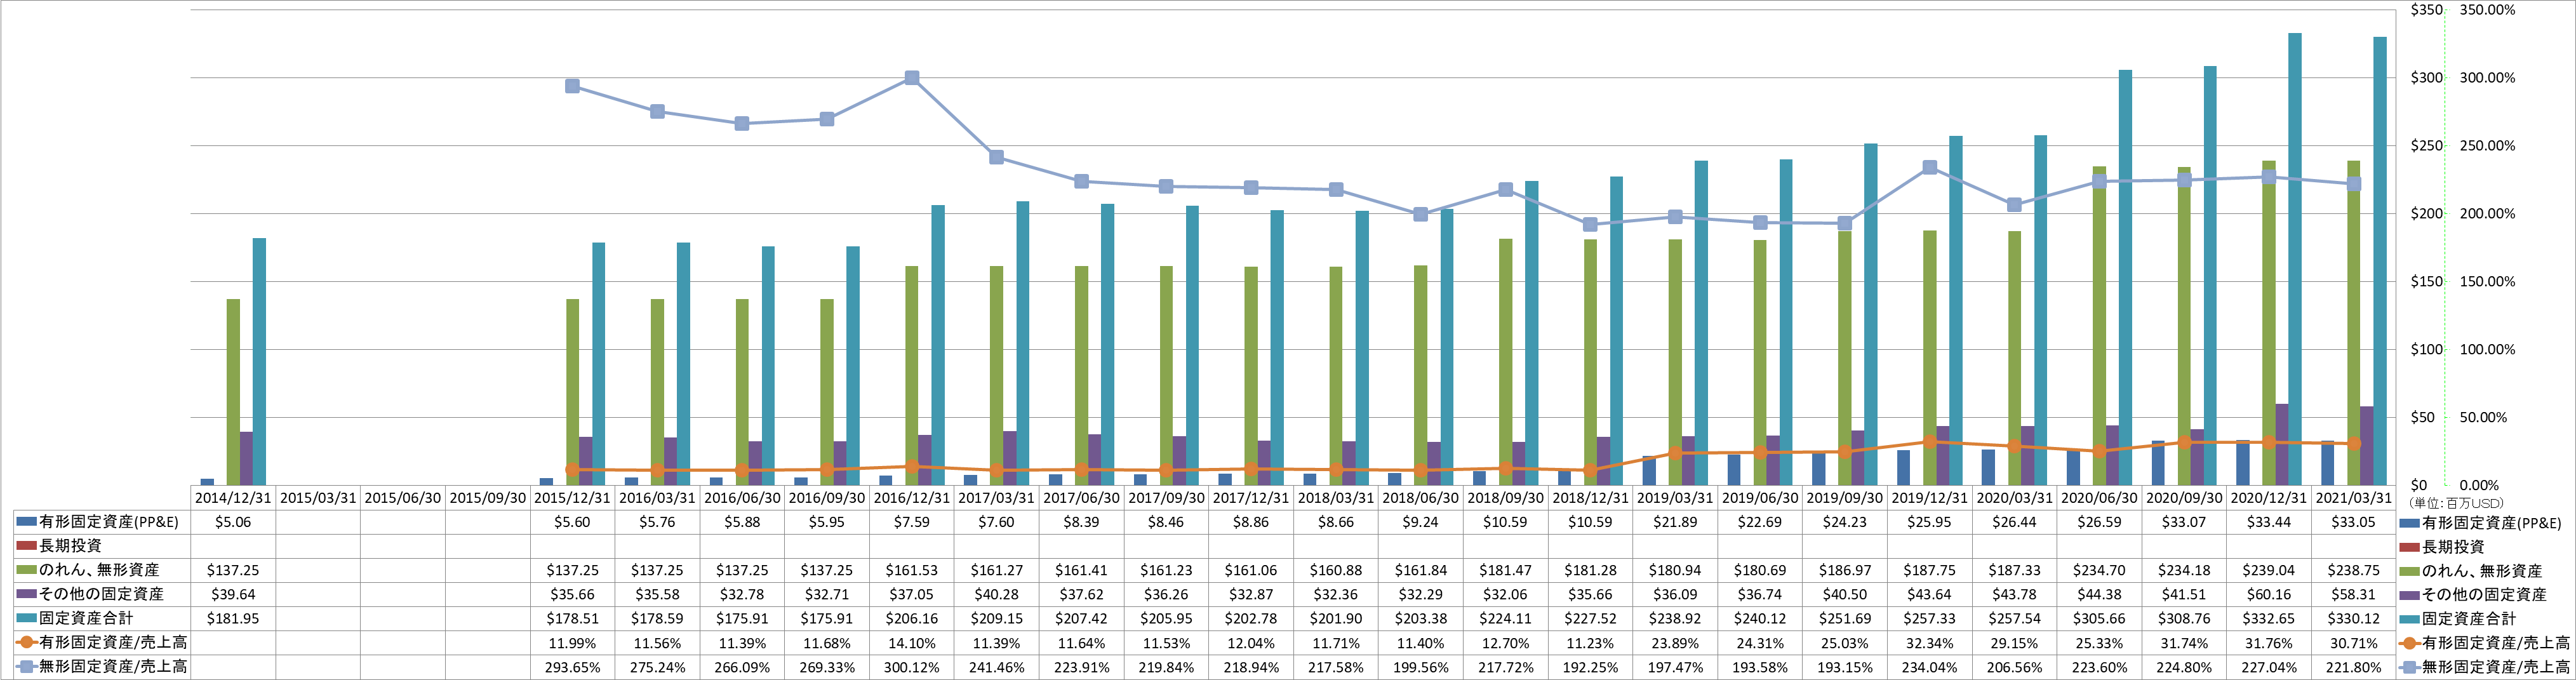Click the 2015/12/31 date column header
This screenshot has width=2576, height=680.
[572, 497]
